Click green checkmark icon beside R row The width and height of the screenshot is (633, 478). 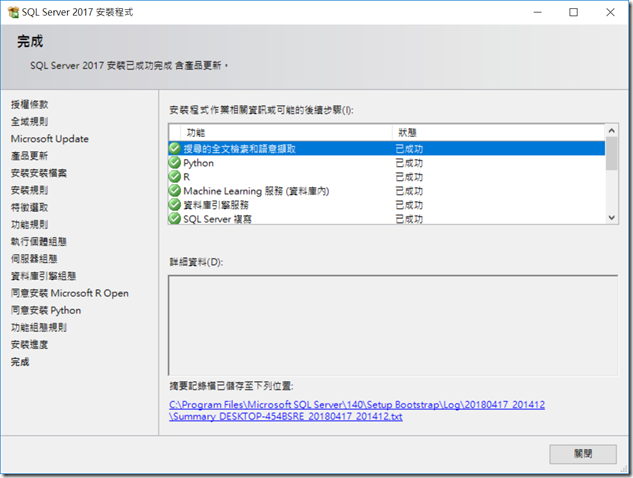click(x=174, y=177)
